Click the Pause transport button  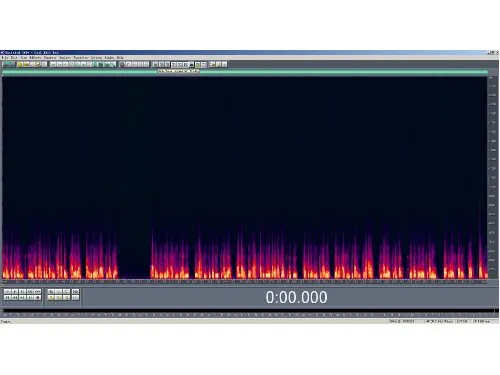coord(22,292)
